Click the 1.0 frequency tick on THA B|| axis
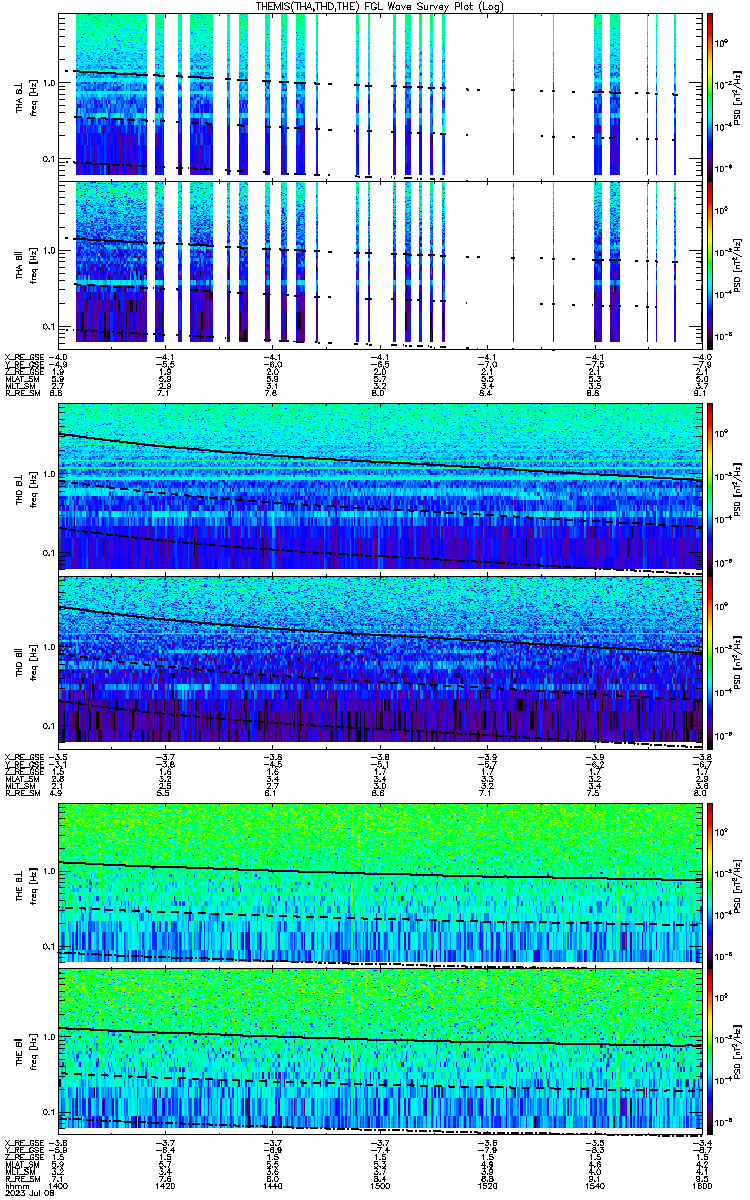The image size is (750, 1200). pyautogui.click(x=50, y=252)
